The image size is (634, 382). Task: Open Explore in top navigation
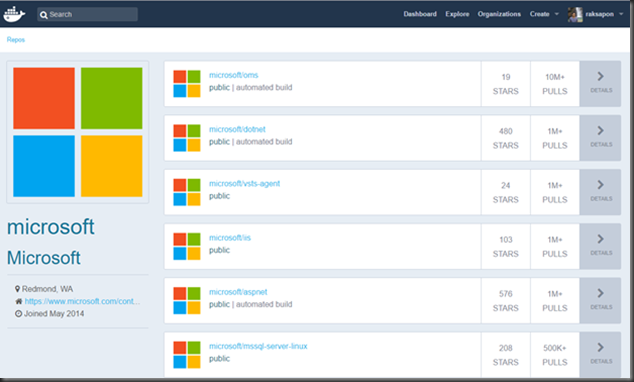click(x=457, y=14)
